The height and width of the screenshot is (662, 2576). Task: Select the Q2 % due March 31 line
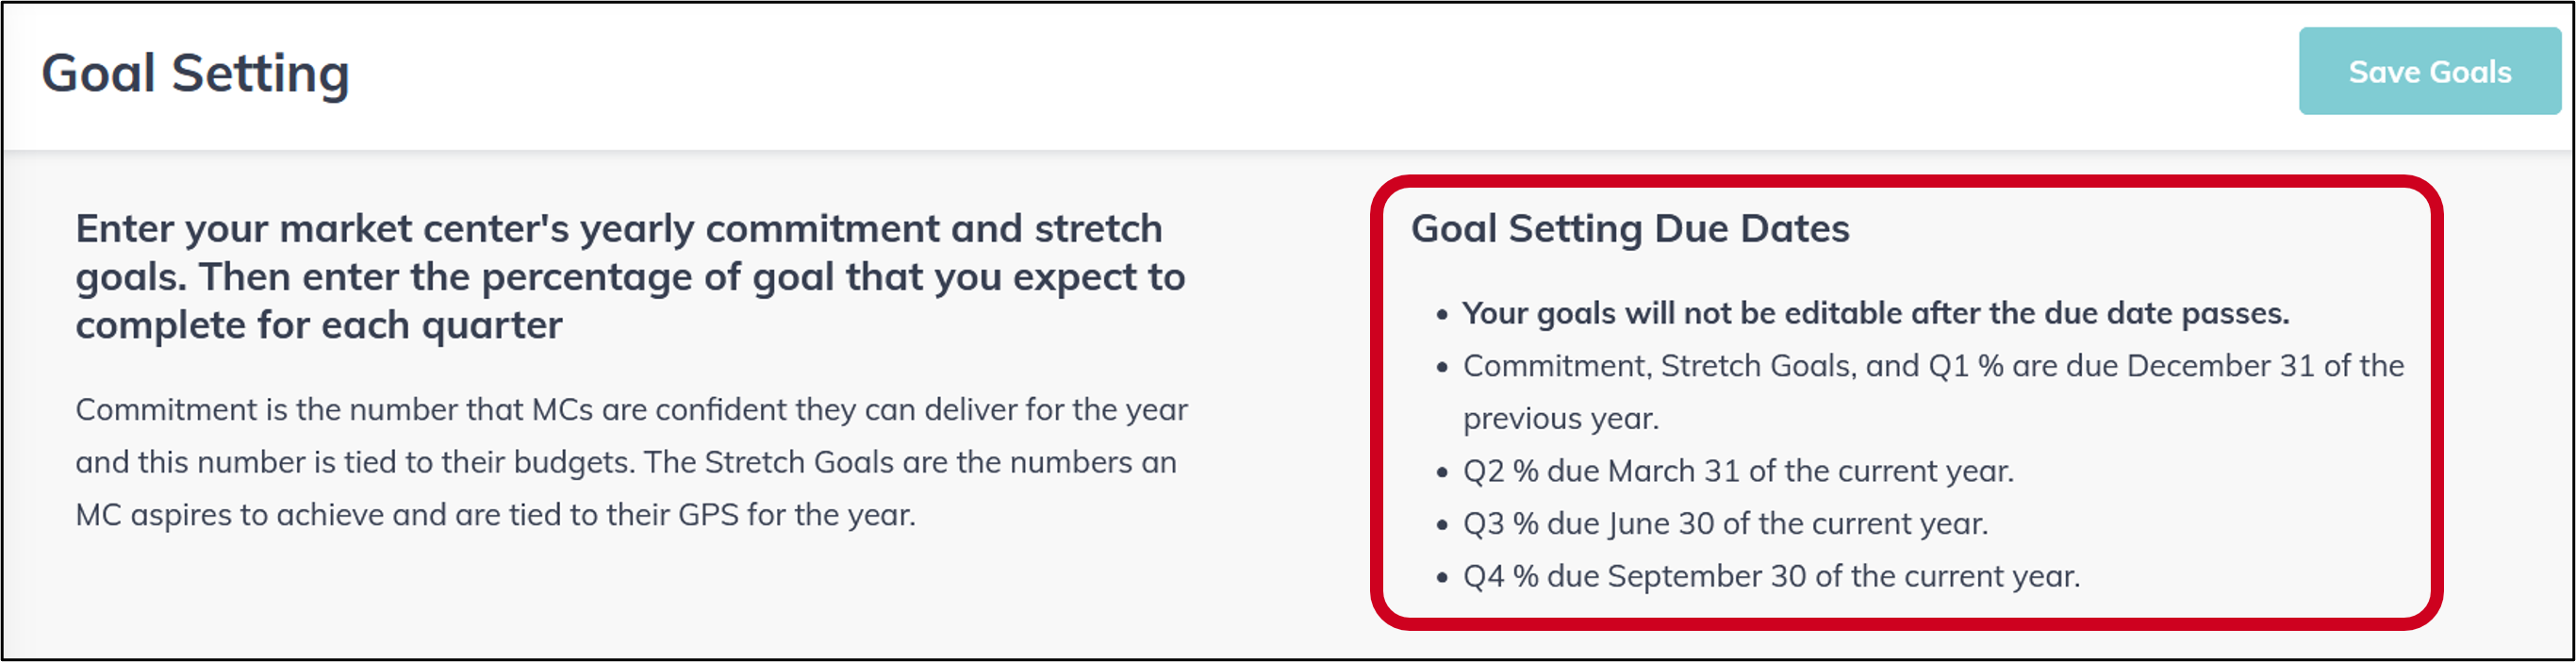pyautogui.click(x=1738, y=471)
